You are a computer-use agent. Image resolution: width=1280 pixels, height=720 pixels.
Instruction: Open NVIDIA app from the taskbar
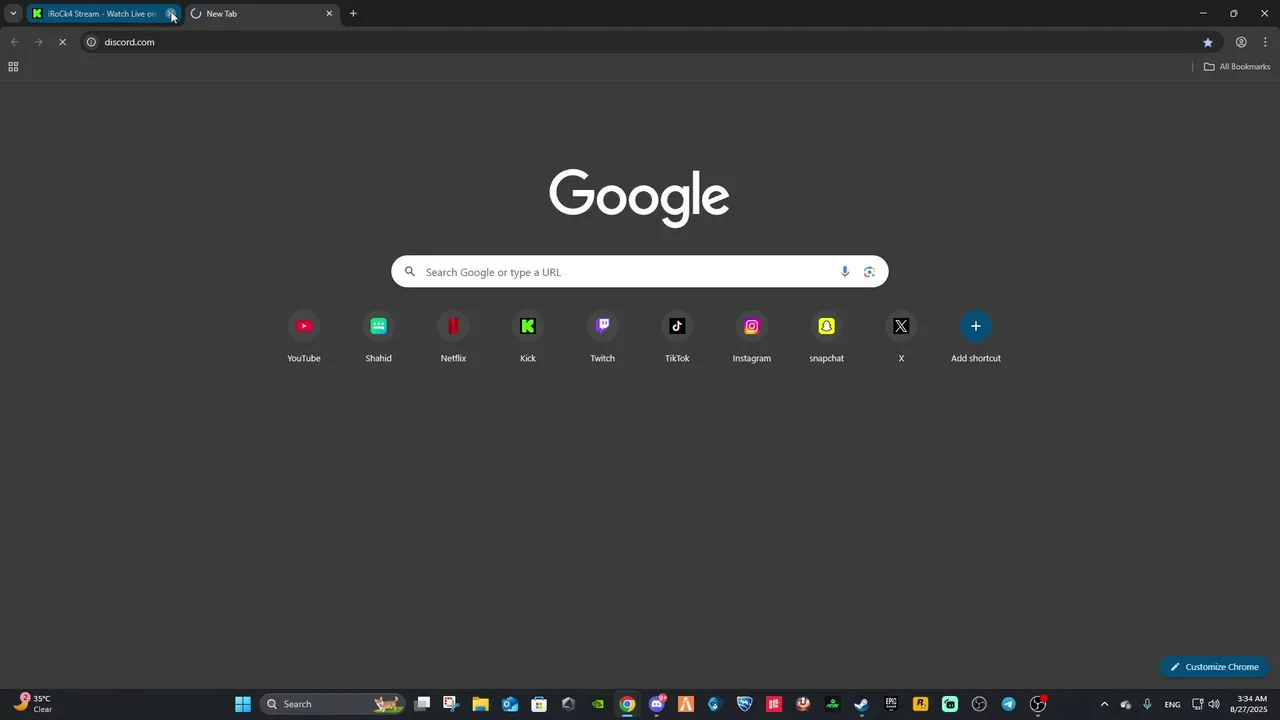click(x=598, y=704)
